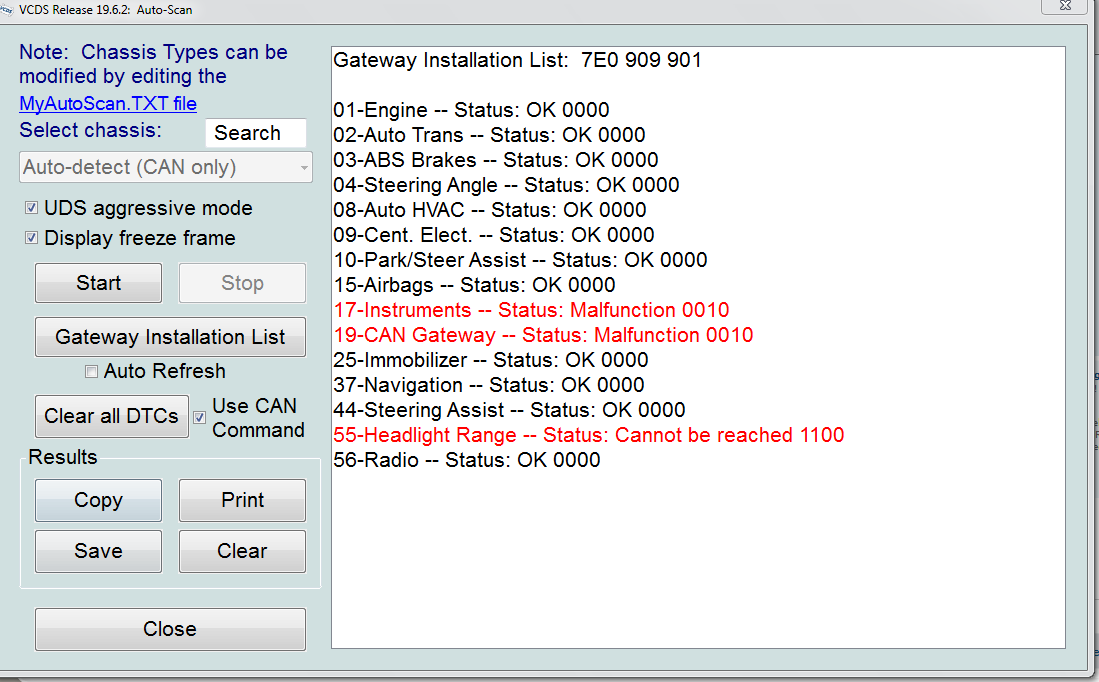
Task: Click the VCDS title bar icon
Action: pyautogui.click(x=6, y=10)
